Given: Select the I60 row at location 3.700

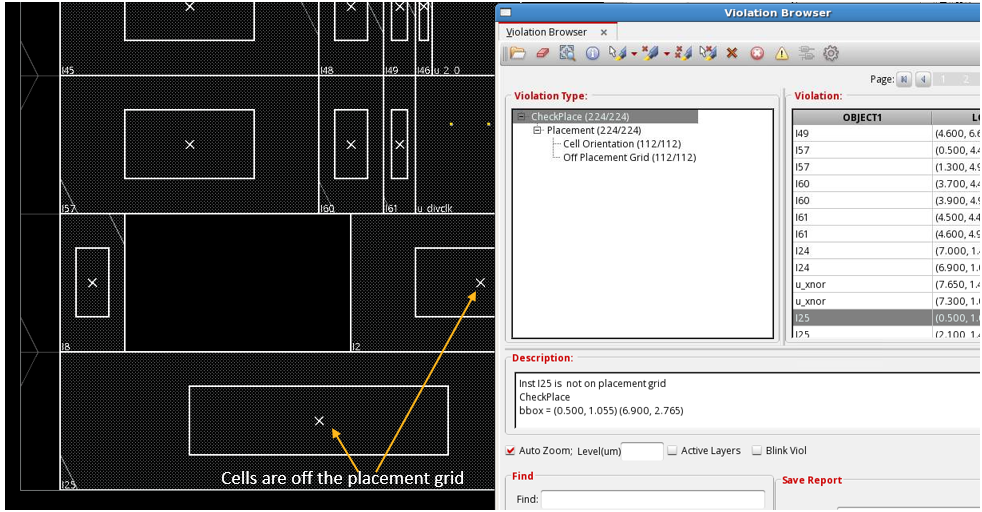Looking at the screenshot, I should [886, 184].
